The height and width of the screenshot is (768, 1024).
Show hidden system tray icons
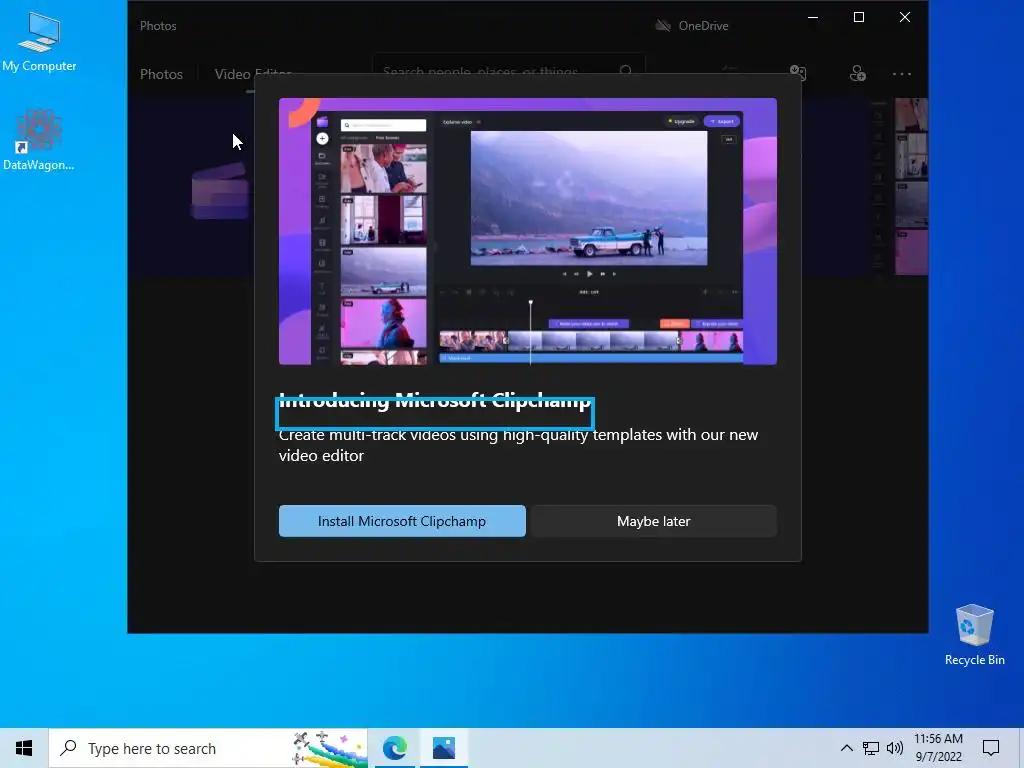tap(846, 748)
